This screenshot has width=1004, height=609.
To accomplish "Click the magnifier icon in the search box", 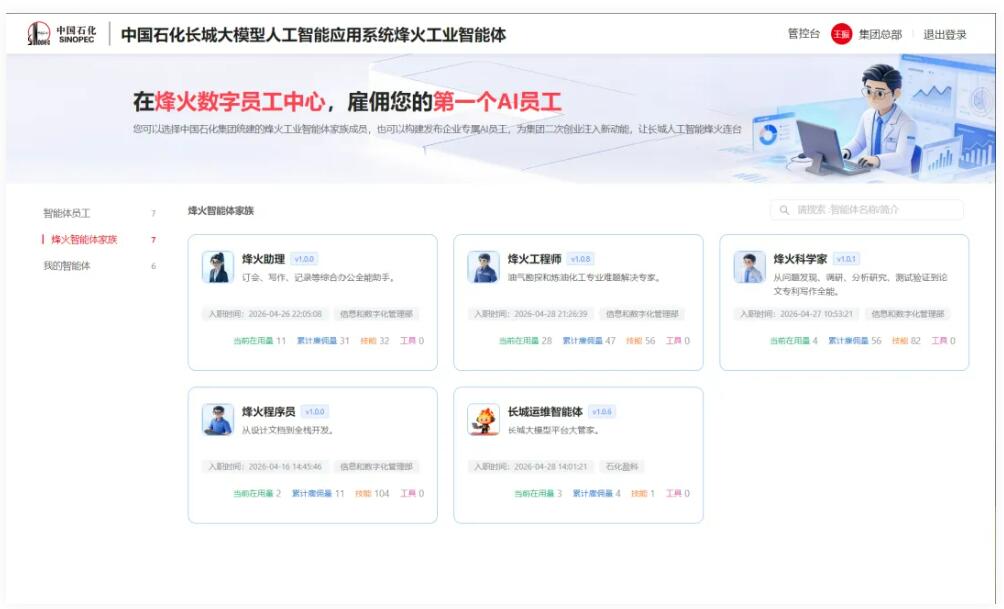I will pos(784,210).
